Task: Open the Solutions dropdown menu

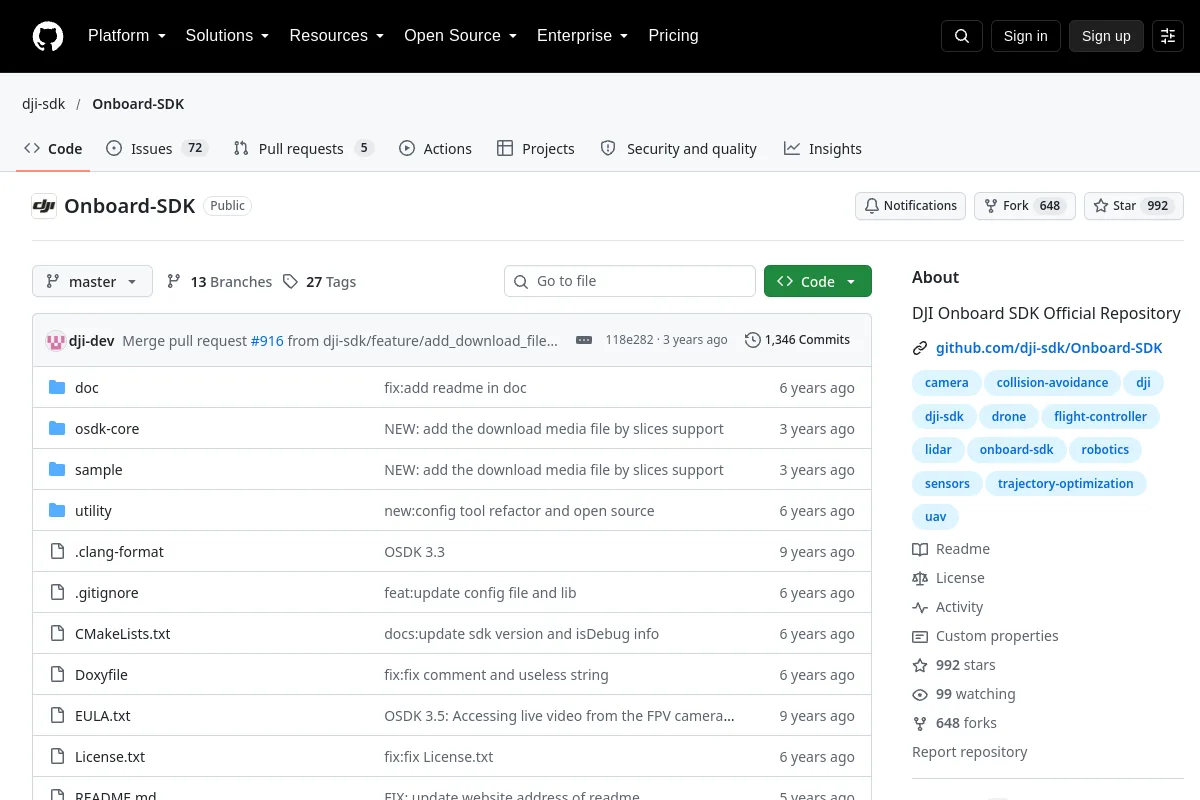Action: coord(227,36)
